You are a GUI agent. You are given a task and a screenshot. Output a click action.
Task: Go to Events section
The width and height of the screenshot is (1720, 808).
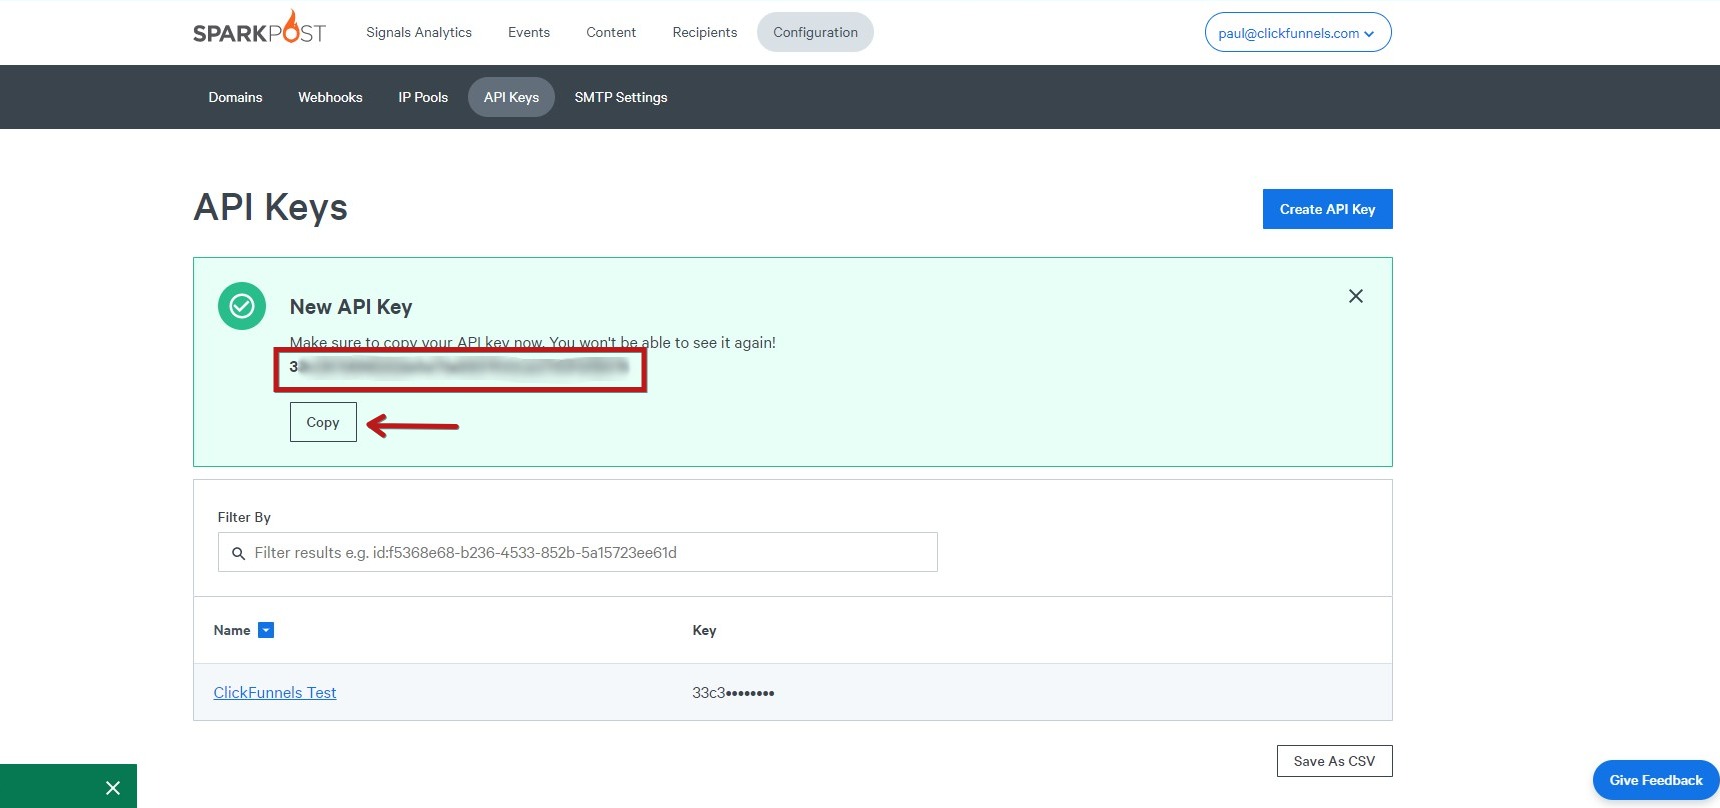[529, 32]
